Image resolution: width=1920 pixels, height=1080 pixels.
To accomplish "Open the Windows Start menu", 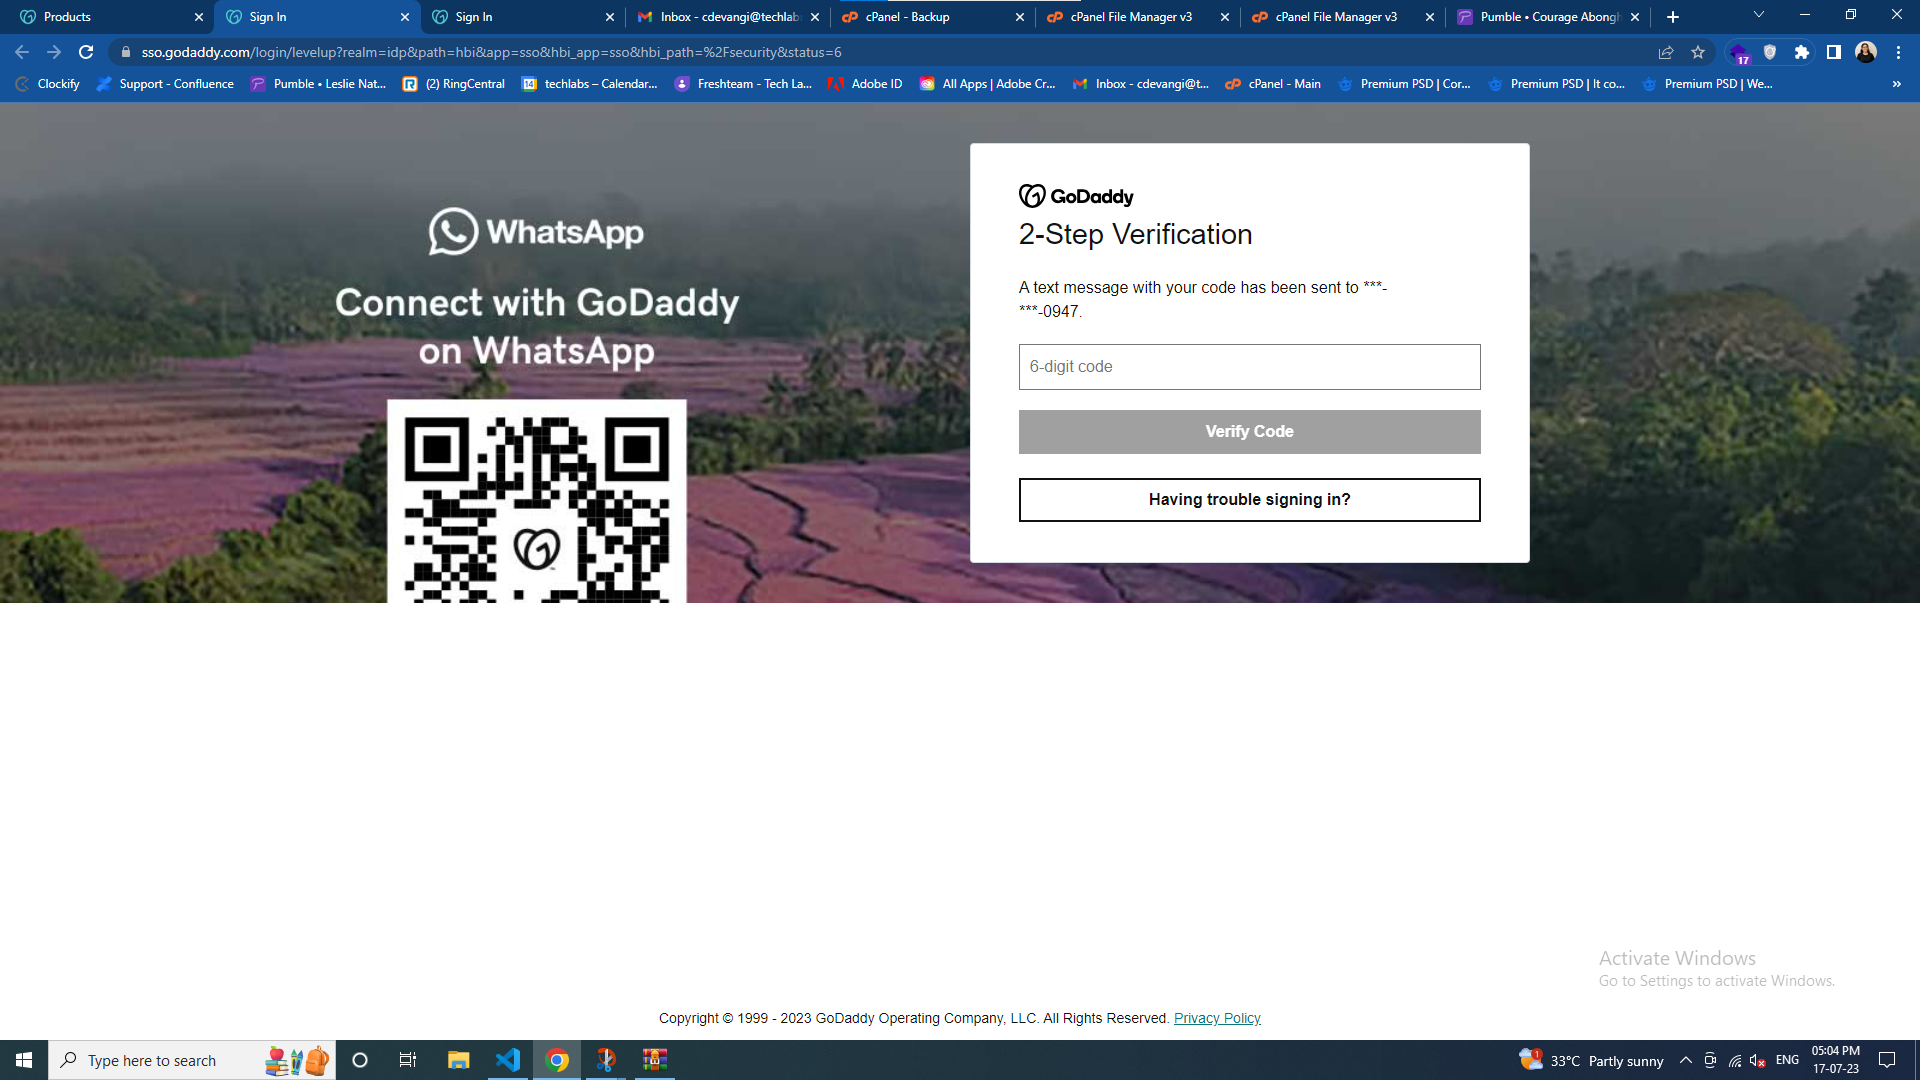I will pyautogui.click(x=24, y=1060).
